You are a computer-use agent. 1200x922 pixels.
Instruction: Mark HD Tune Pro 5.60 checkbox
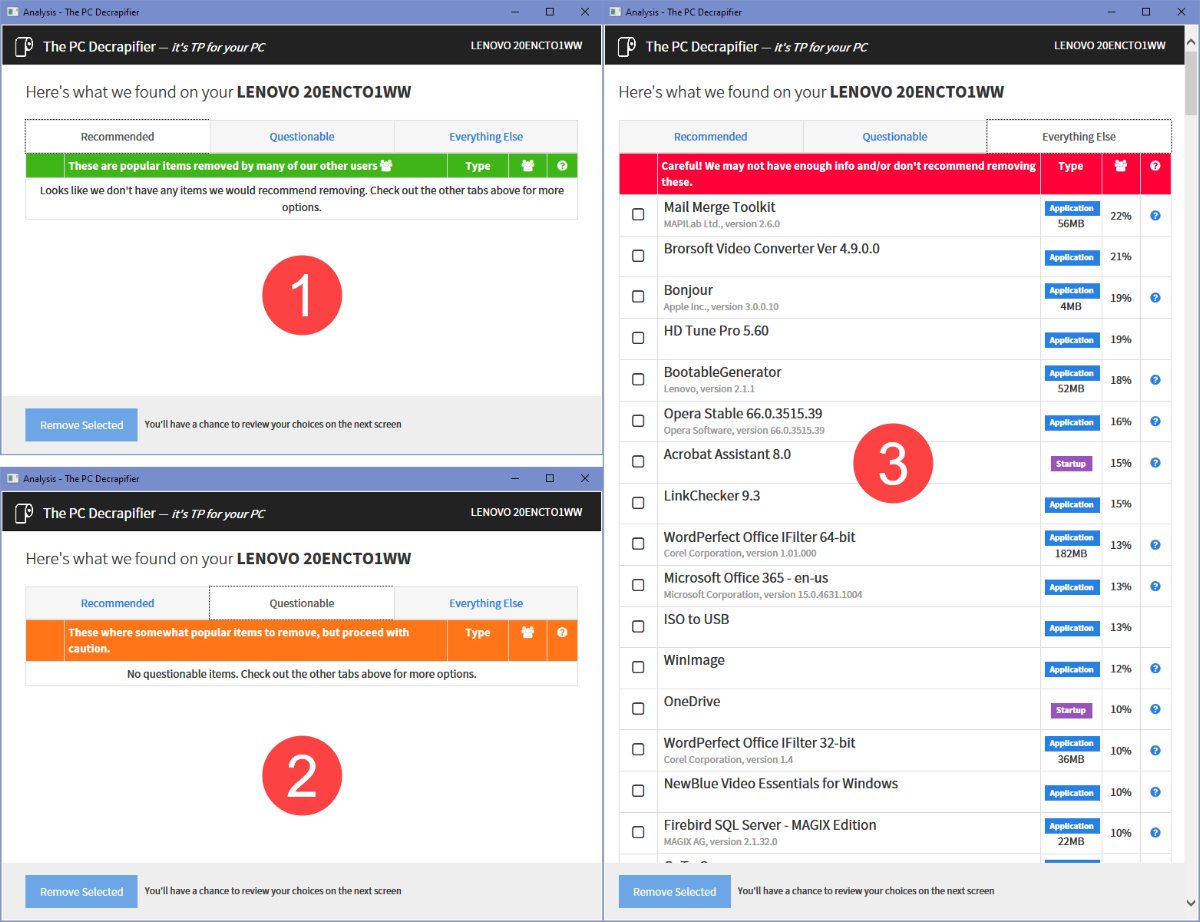(x=638, y=338)
